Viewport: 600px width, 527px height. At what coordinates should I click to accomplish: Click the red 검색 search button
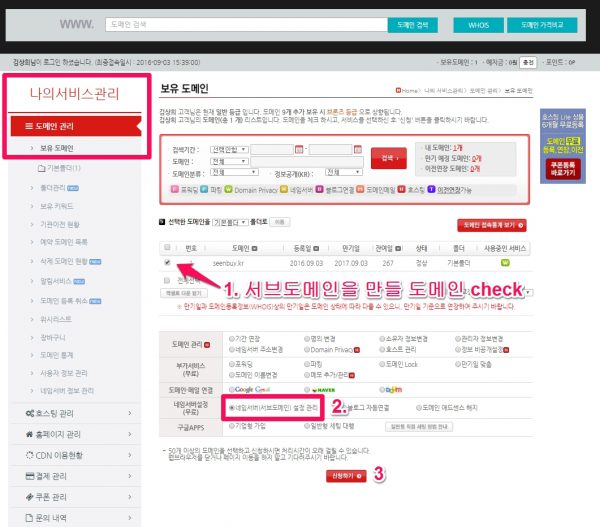(386, 158)
